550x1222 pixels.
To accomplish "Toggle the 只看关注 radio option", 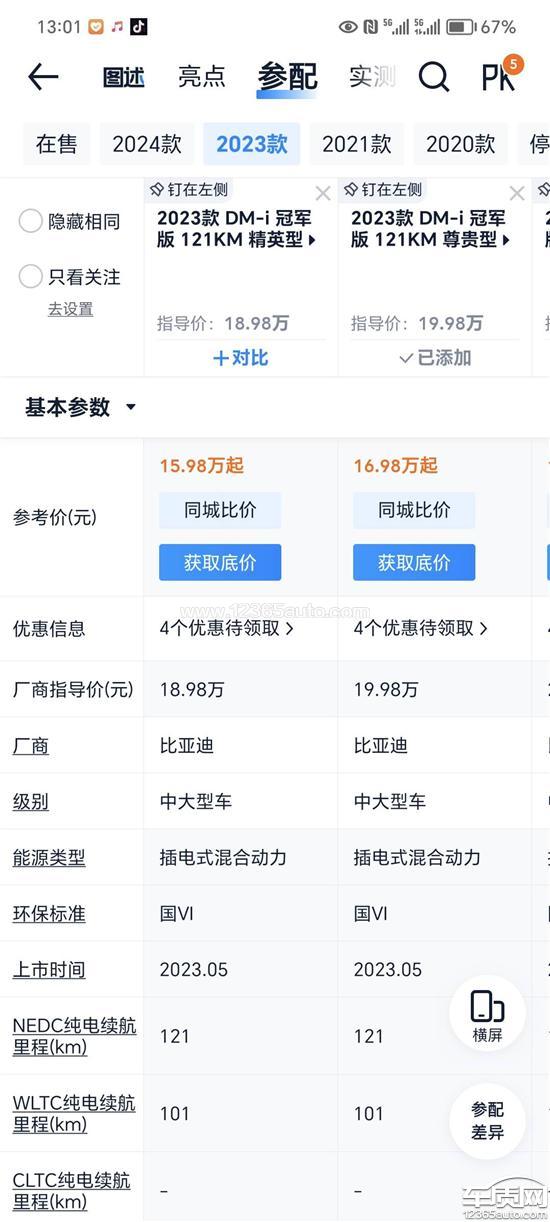I will [69, 277].
